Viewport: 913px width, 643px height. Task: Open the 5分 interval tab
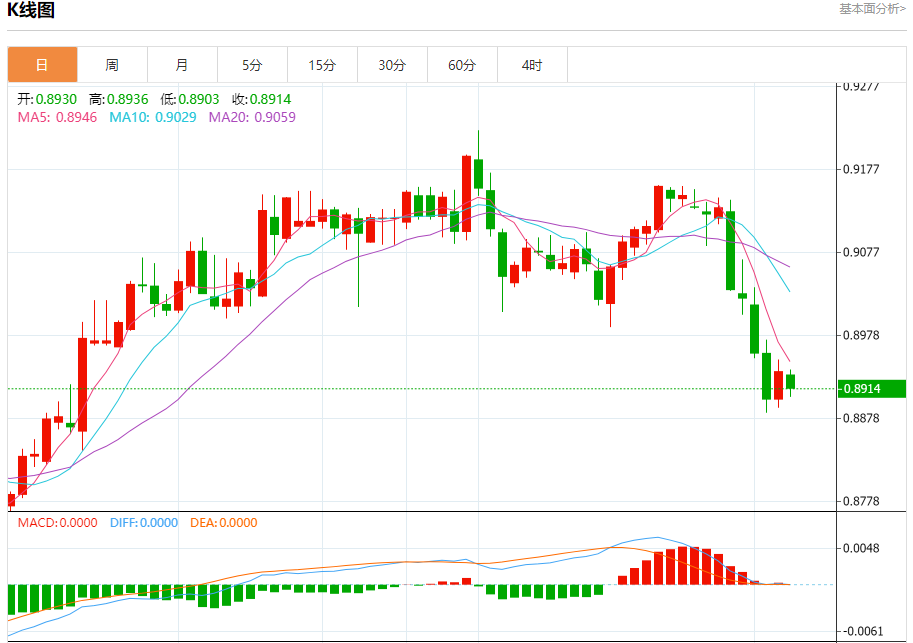pos(252,65)
